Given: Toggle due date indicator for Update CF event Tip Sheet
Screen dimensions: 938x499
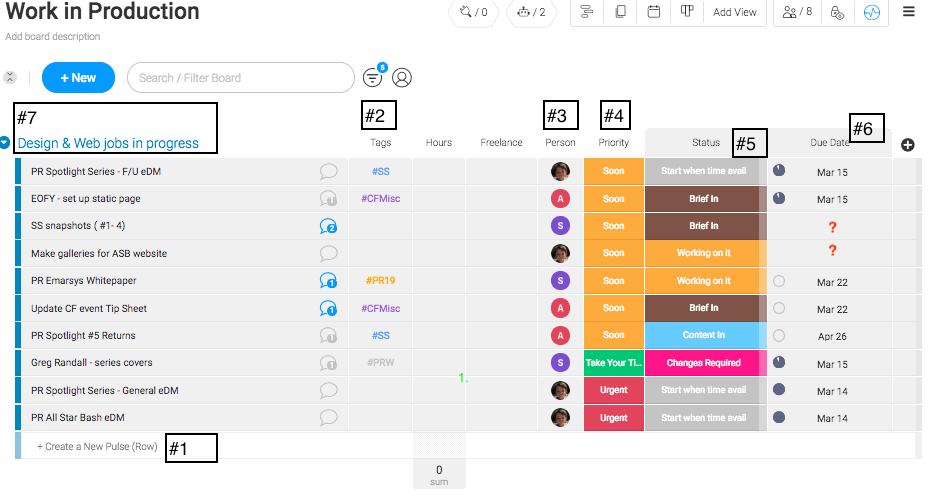Looking at the screenshot, I should pyautogui.click(x=779, y=308).
